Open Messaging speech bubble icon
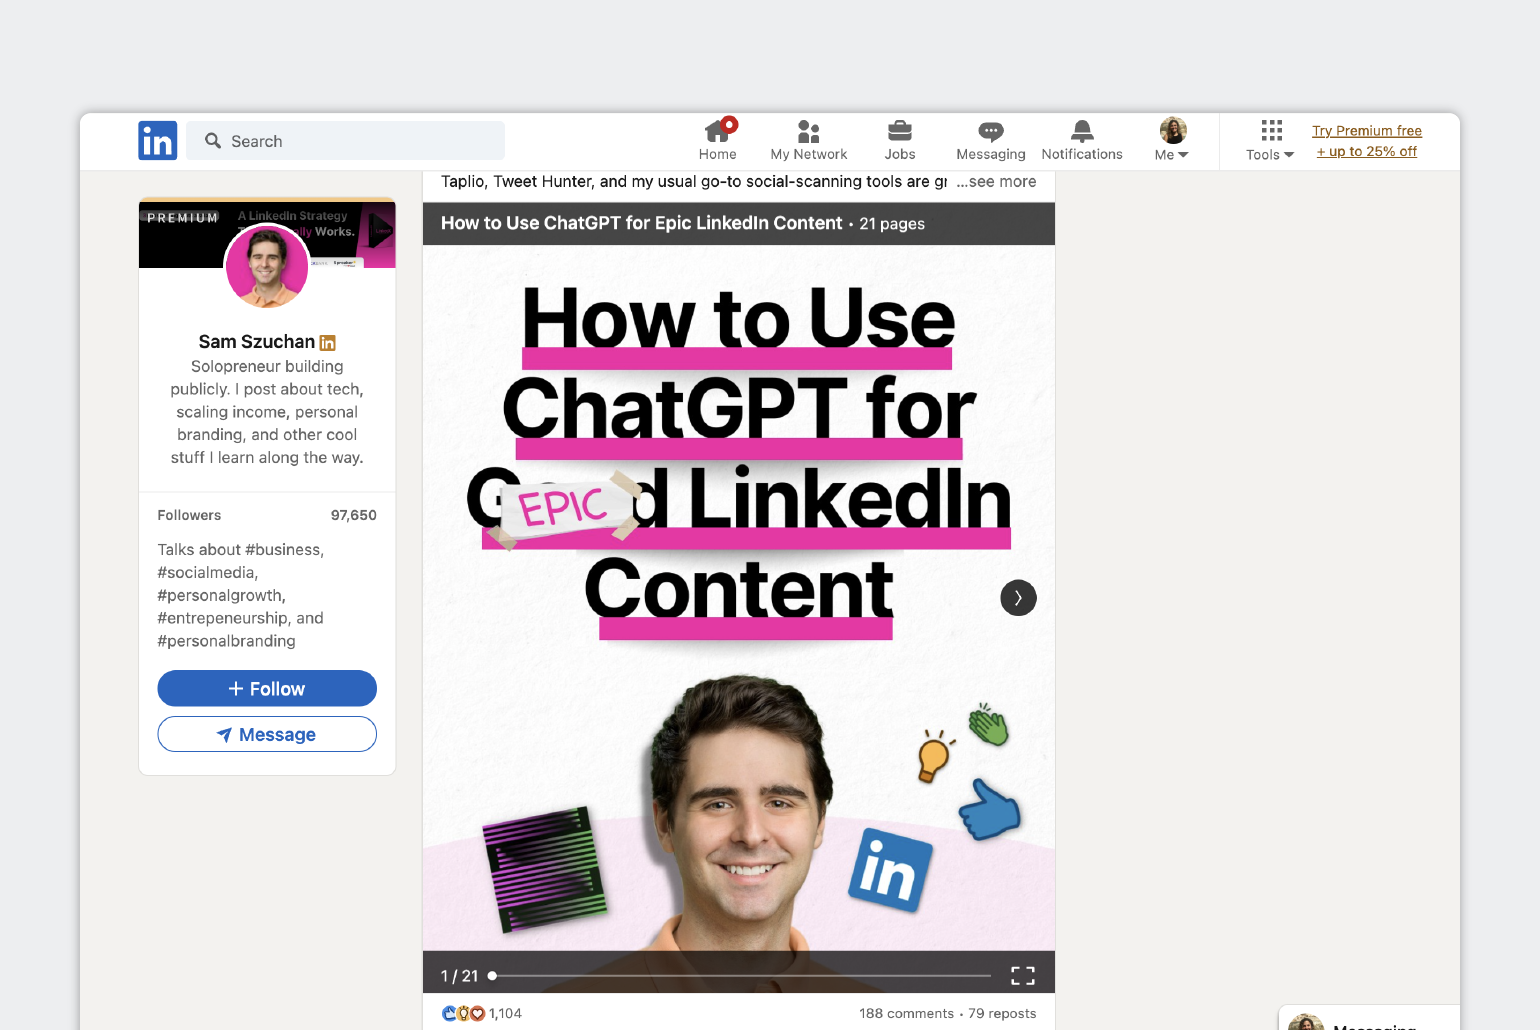 [x=991, y=131]
